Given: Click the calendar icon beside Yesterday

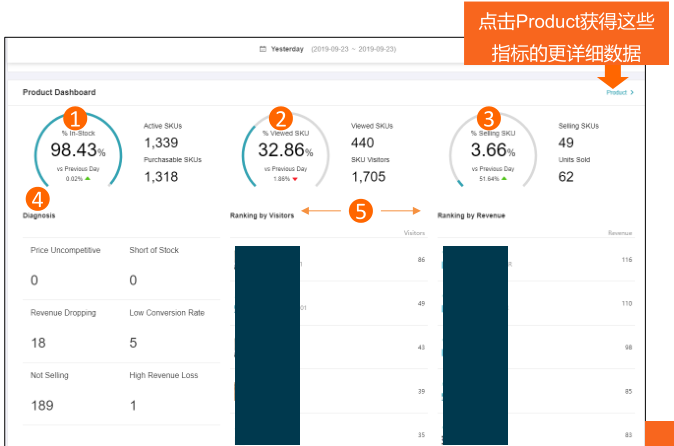Looking at the screenshot, I should (263, 48).
